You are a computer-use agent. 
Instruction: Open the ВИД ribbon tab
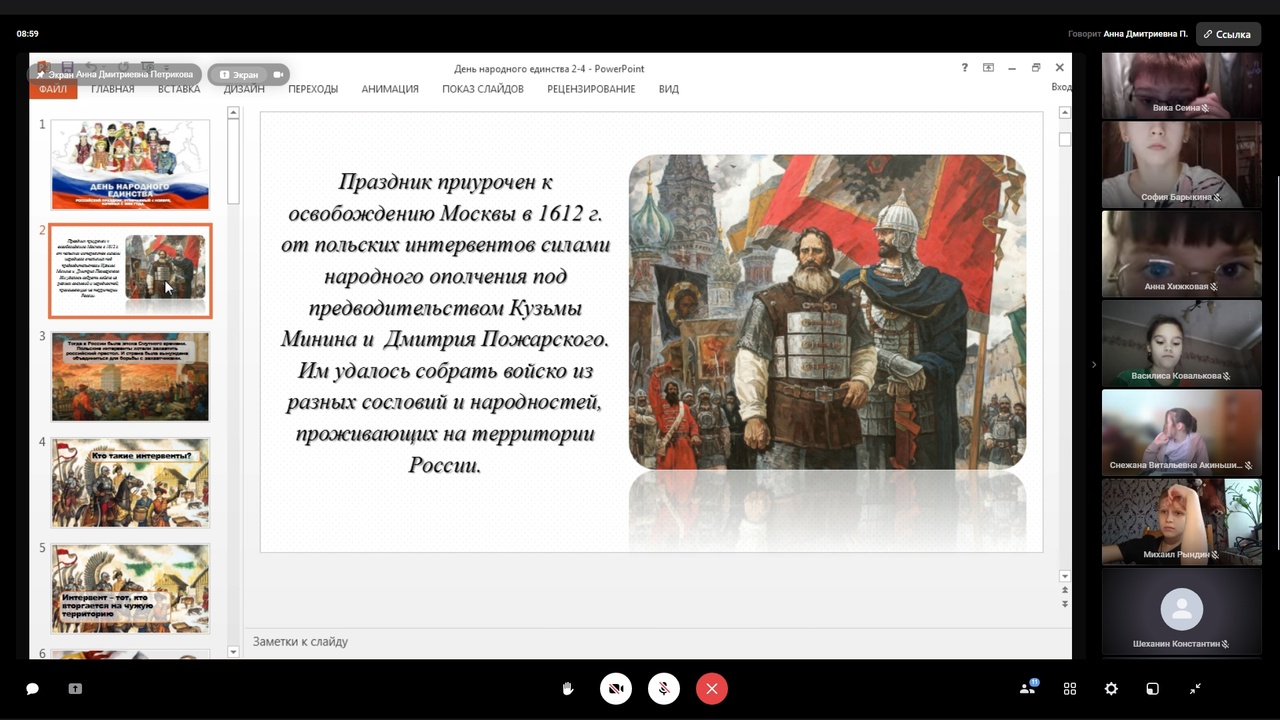[x=669, y=89]
